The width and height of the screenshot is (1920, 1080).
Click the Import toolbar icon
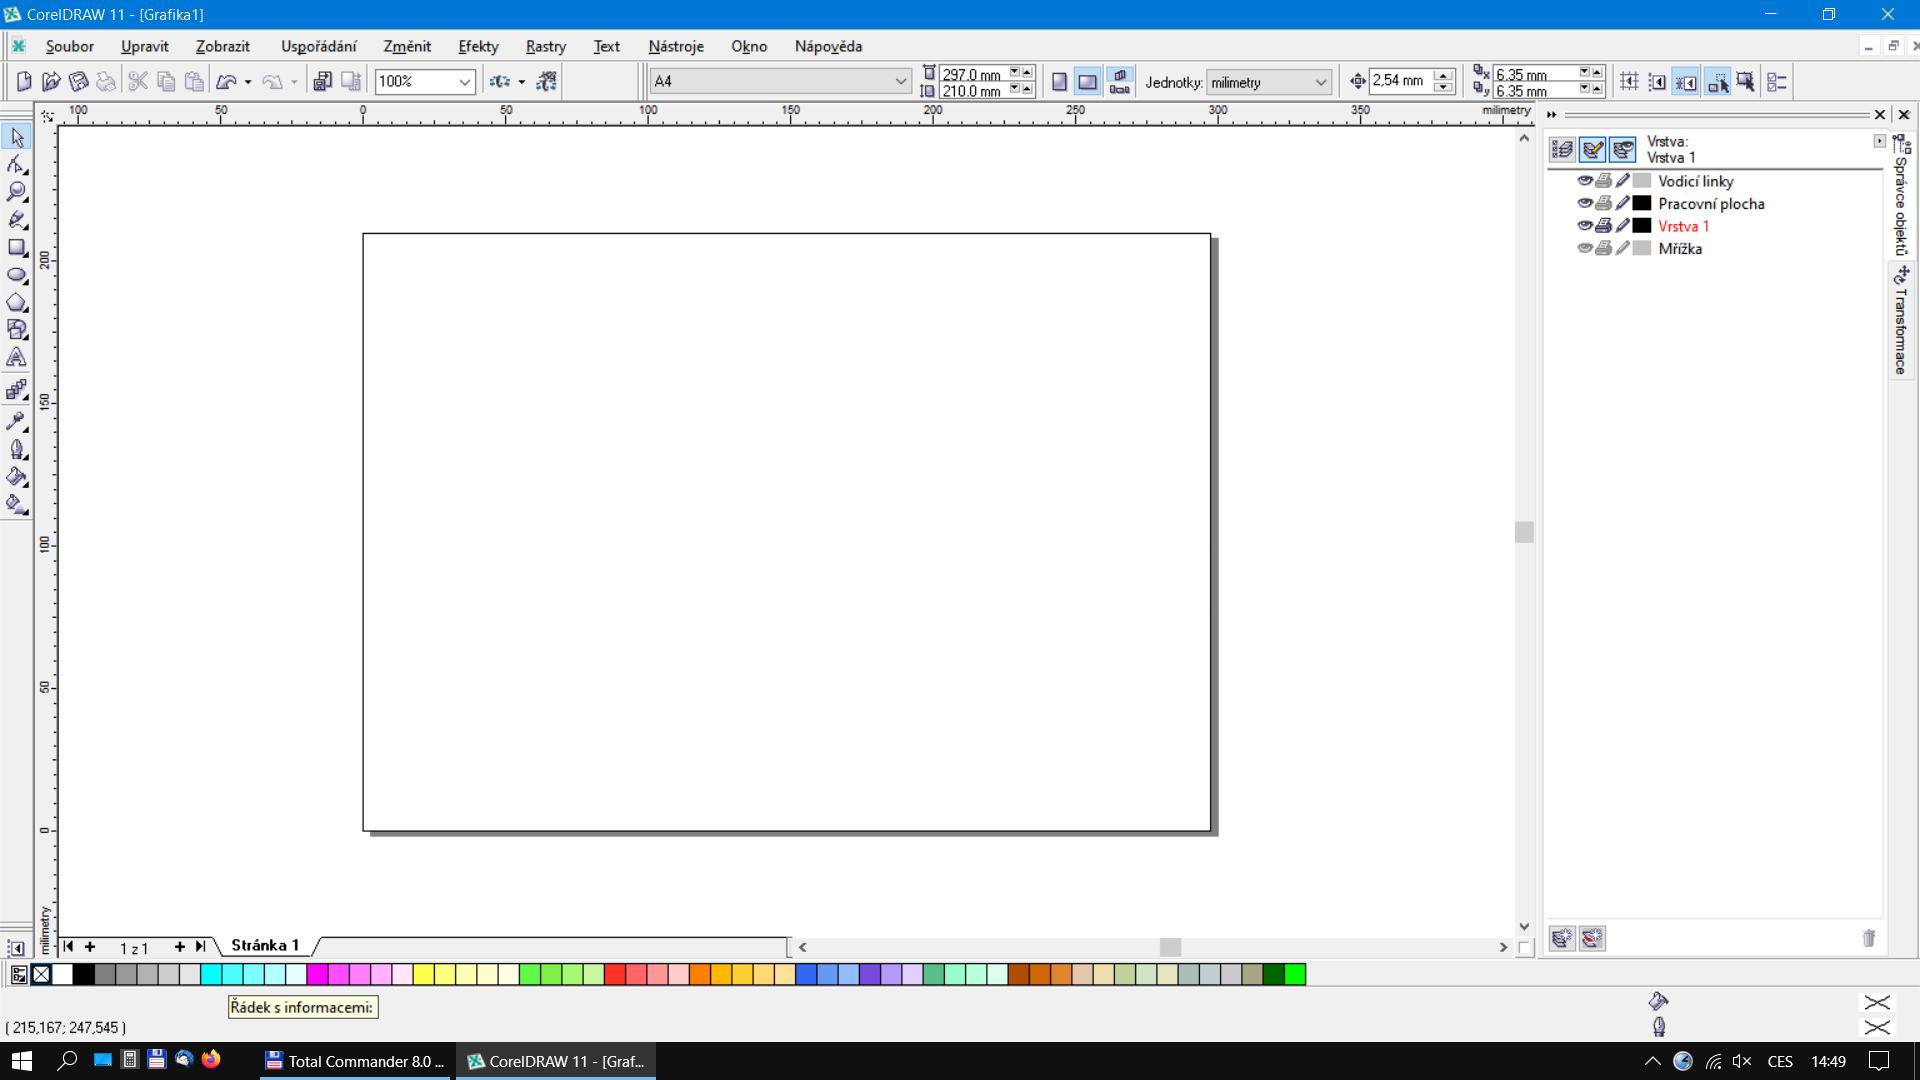(322, 82)
